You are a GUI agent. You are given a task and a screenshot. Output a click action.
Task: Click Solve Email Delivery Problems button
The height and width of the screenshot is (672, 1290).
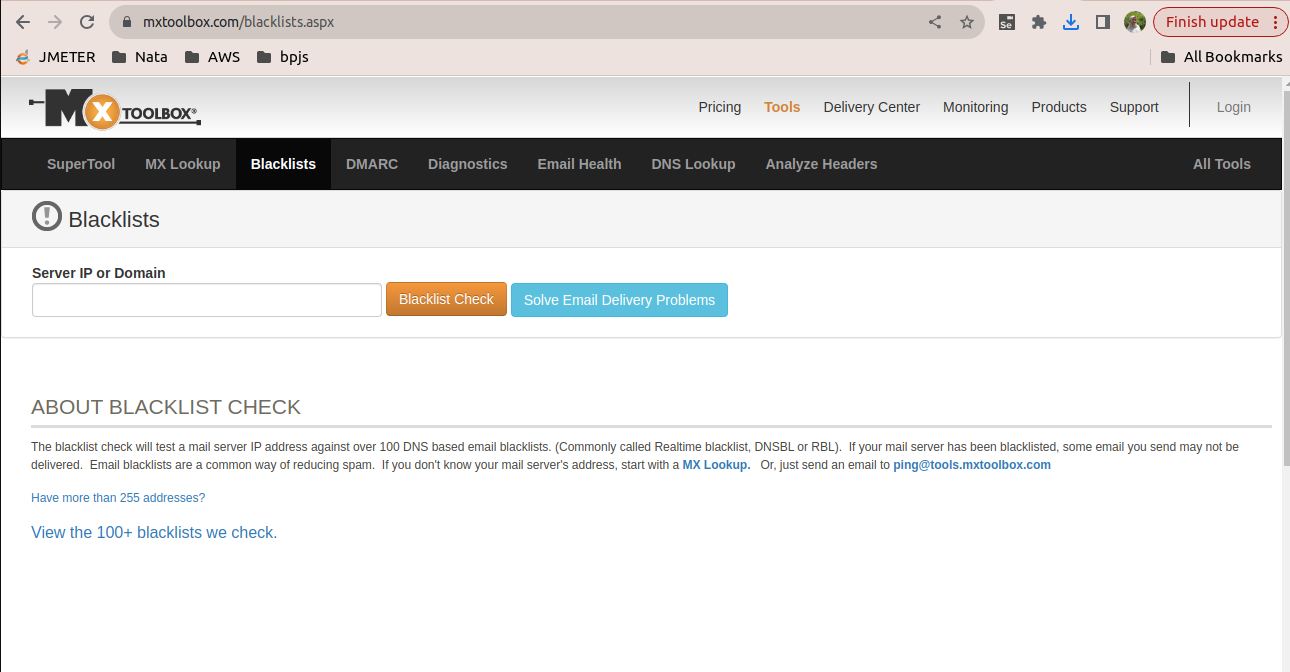619,300
